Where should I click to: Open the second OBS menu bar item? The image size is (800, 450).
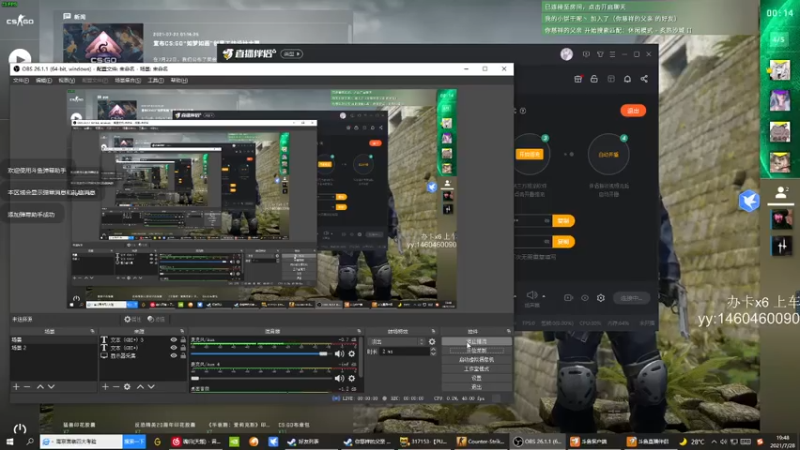pyautogui.click(x=43, y=81)
